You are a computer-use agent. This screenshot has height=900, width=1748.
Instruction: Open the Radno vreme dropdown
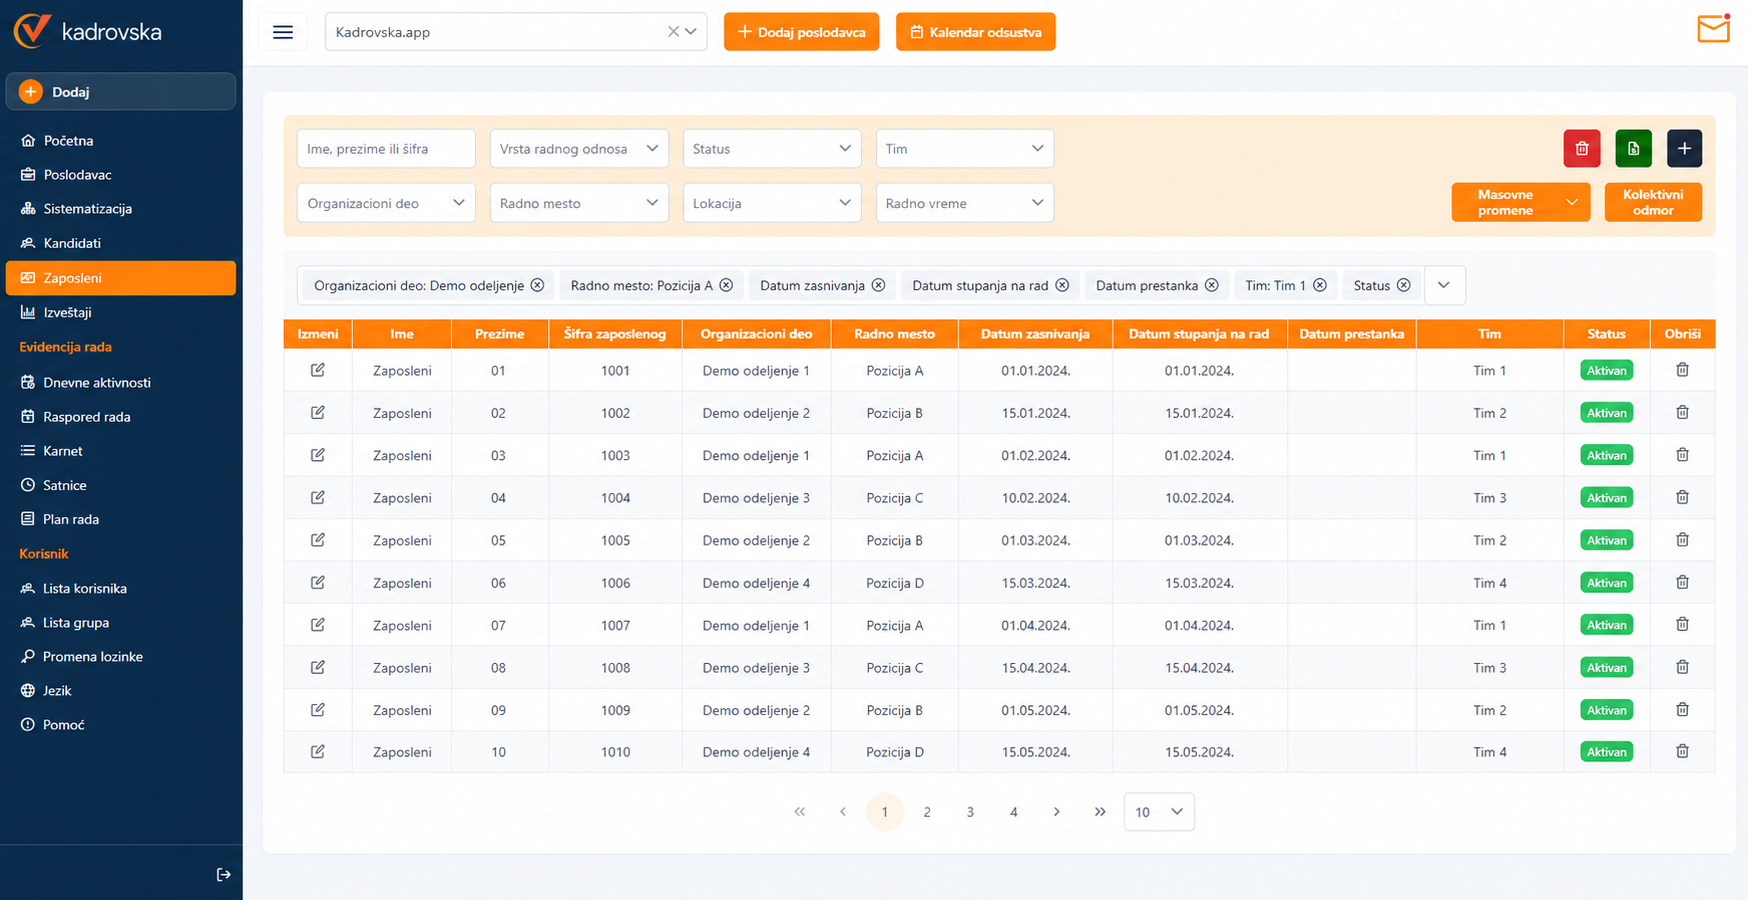pos(964,203)
